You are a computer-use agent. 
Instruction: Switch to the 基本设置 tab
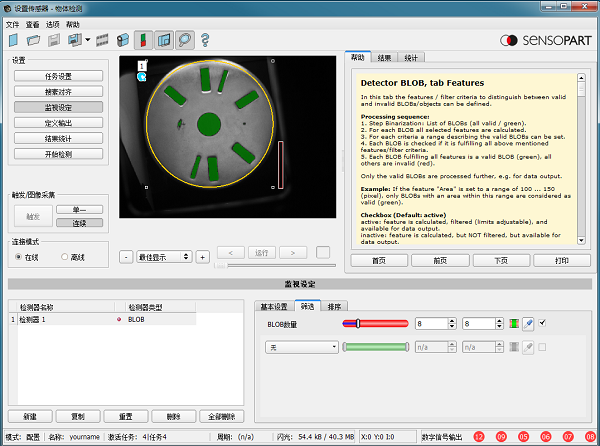click(x=274, y=306)
